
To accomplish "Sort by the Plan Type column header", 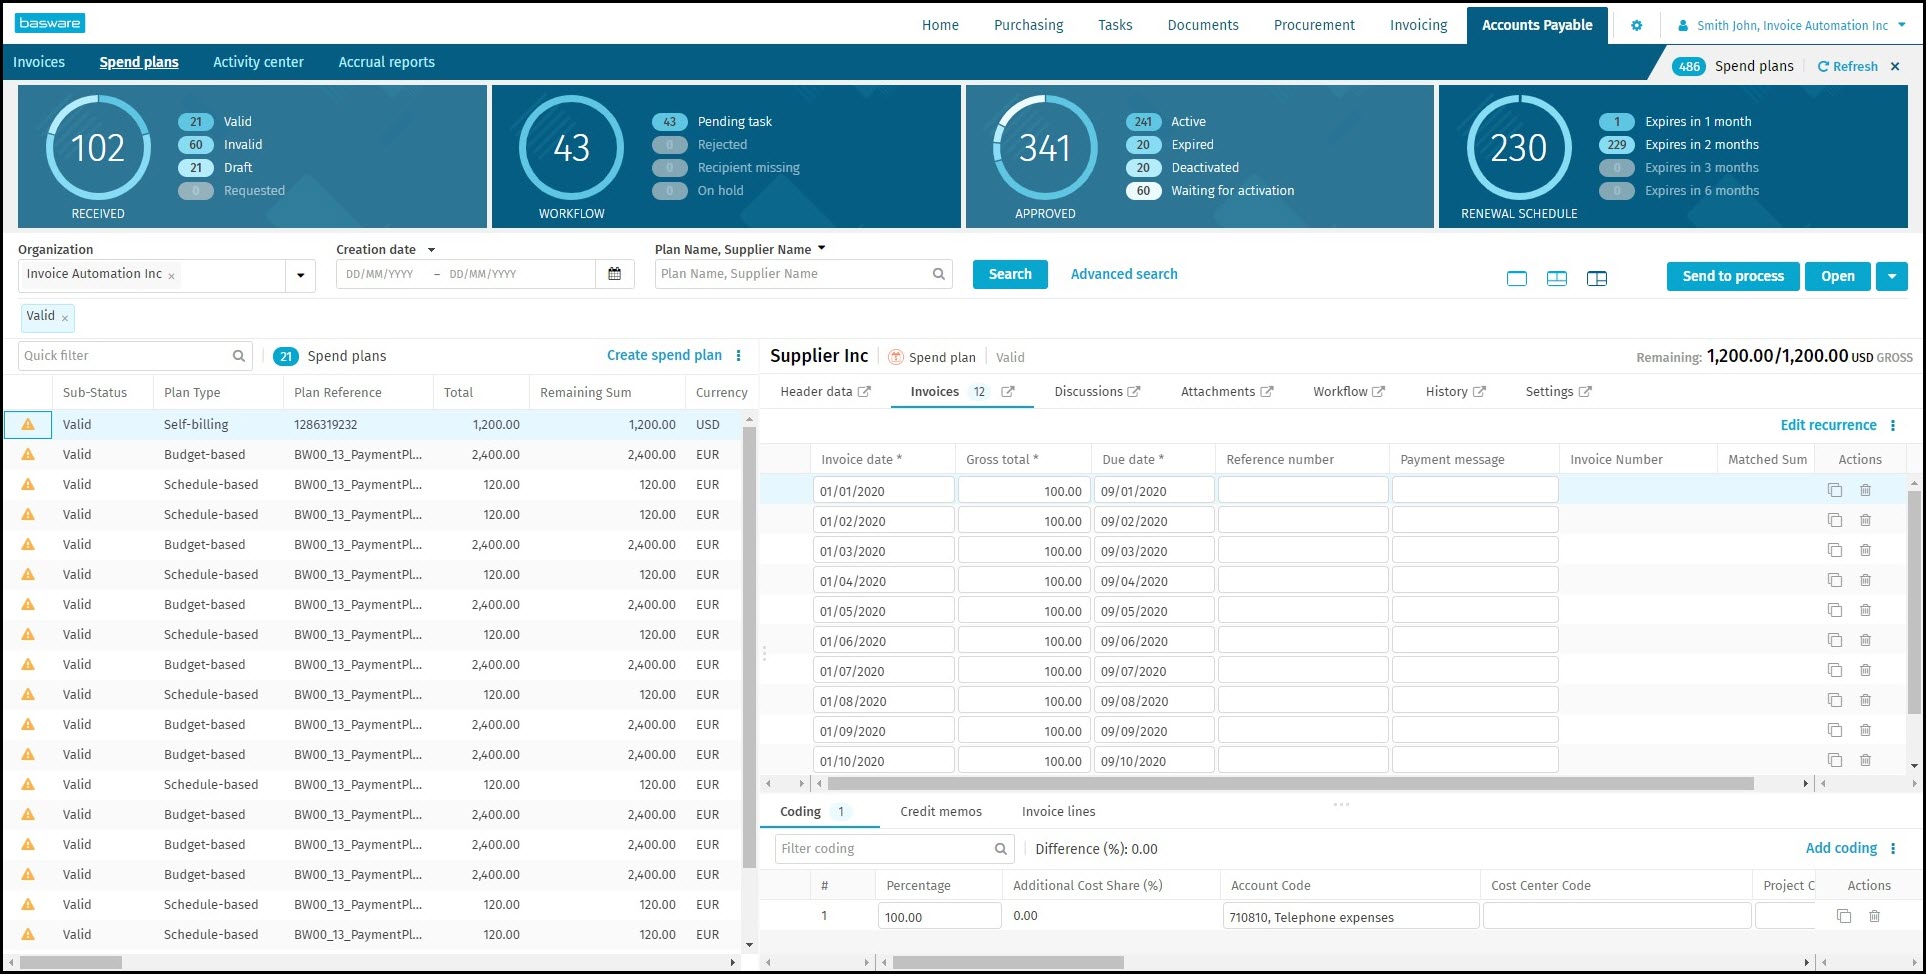I will tap(192, 393).
